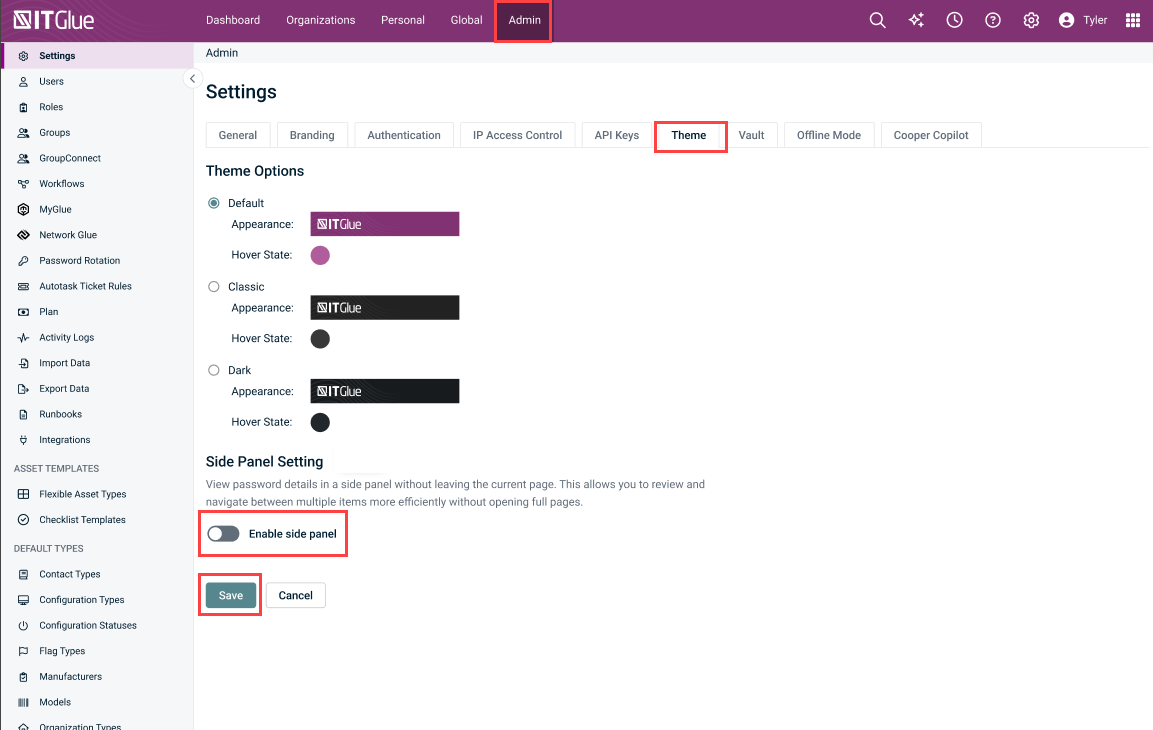Click the sparkle AI assistant icon
The height and width of the screenshot is (730, 1153).
(916, 20)
